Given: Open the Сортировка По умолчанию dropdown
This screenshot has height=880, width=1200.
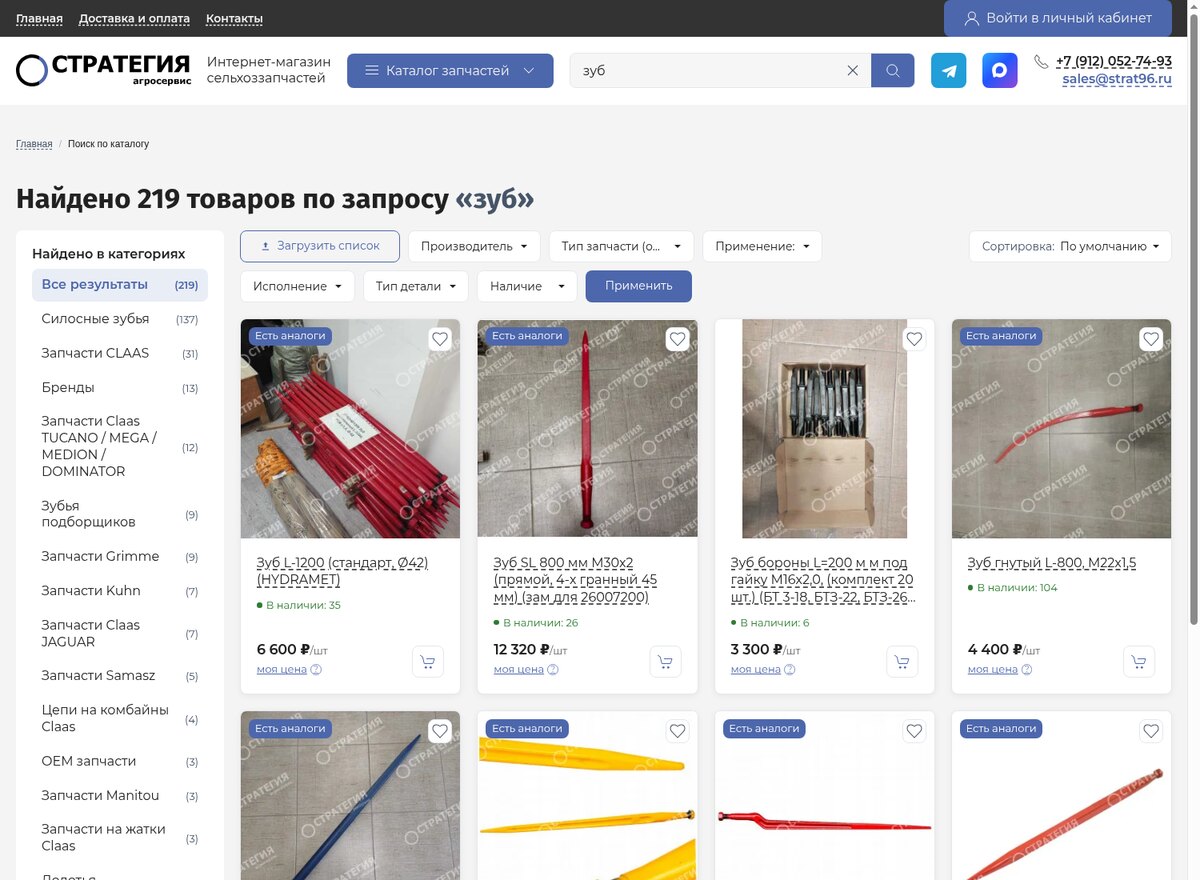Looking at the screenshot, I should coord(1070,246).
